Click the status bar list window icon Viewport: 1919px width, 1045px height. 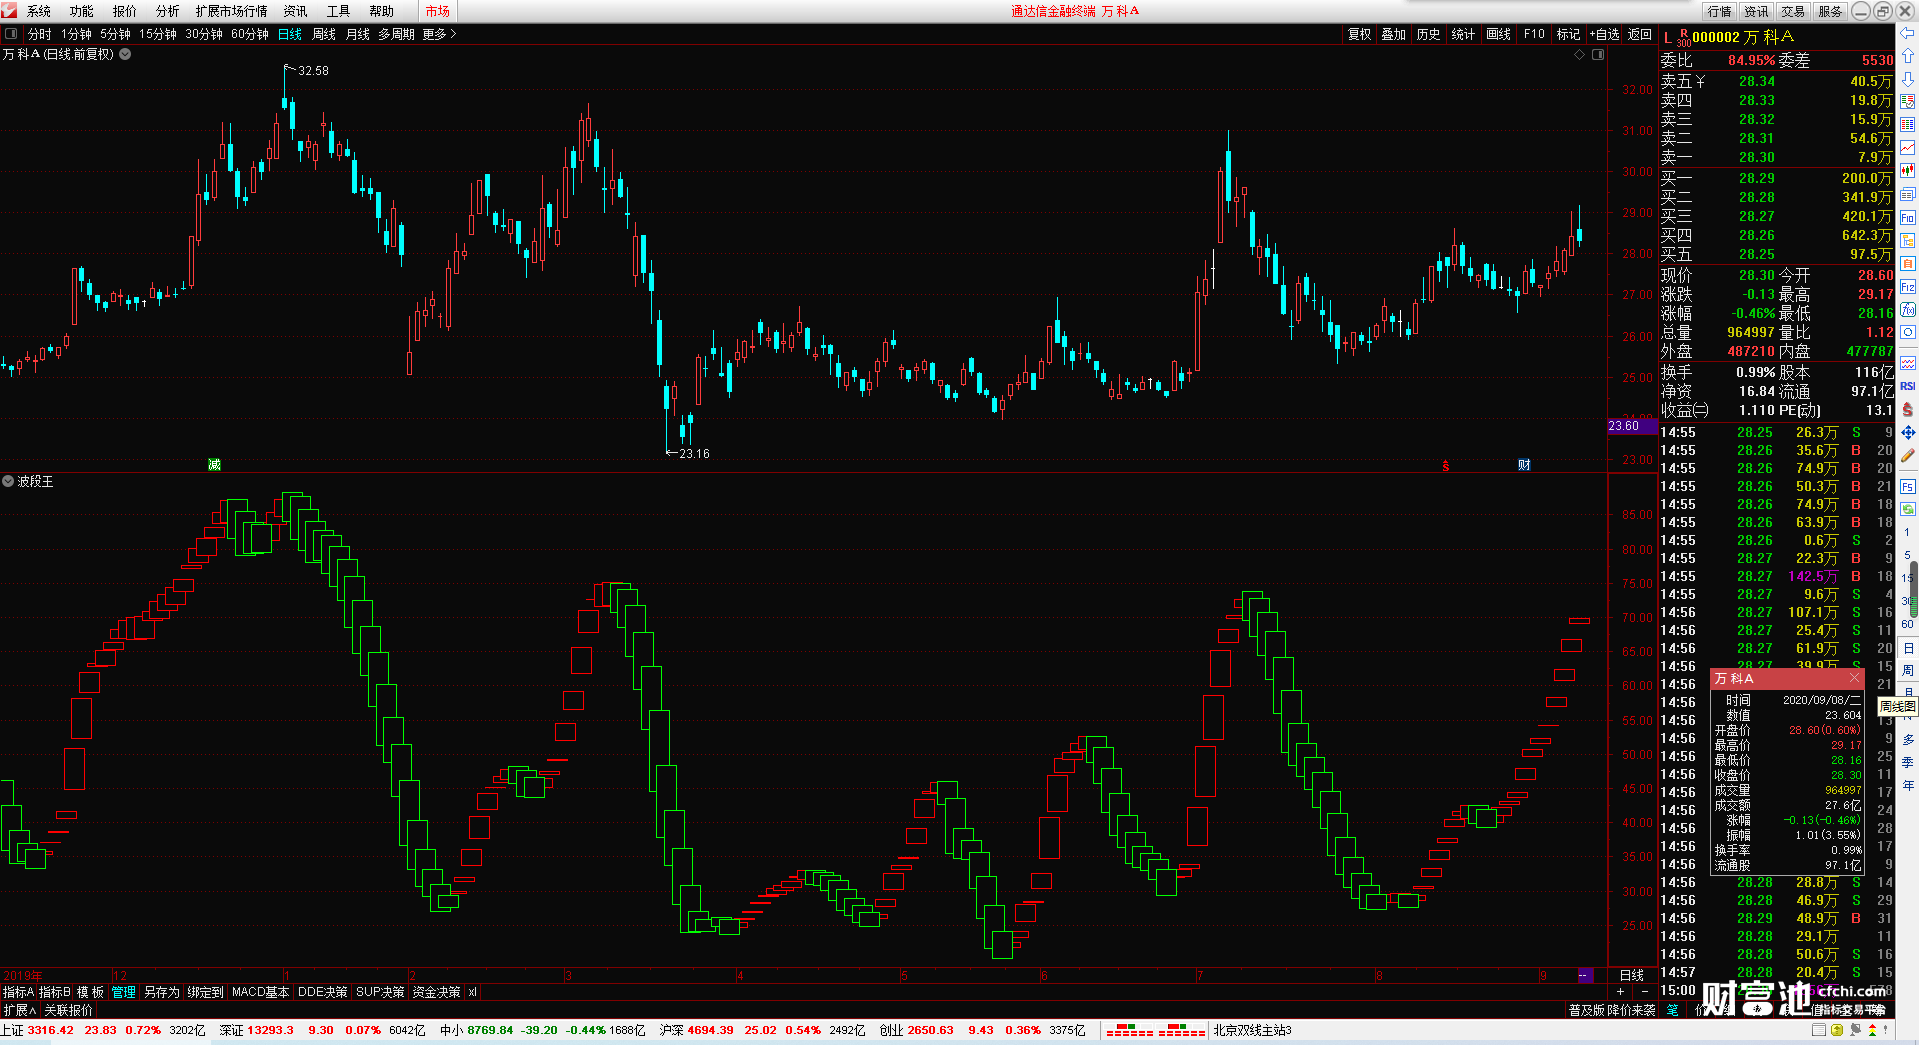[x=1820, y=1030]
